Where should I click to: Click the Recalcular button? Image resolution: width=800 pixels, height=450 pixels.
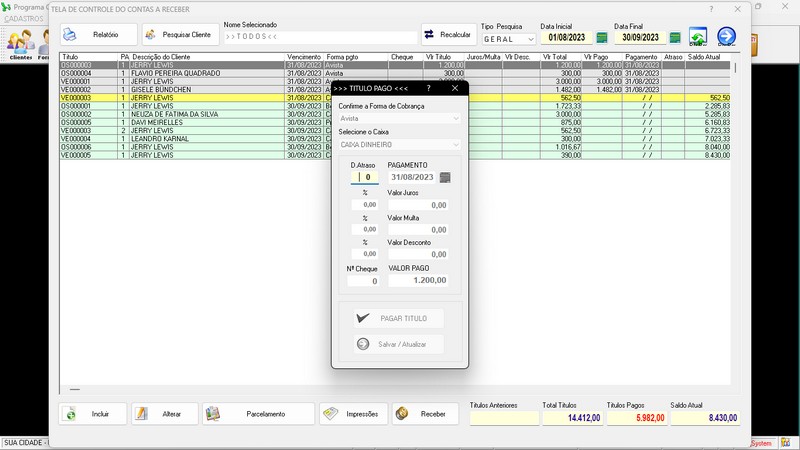point(448,35)
